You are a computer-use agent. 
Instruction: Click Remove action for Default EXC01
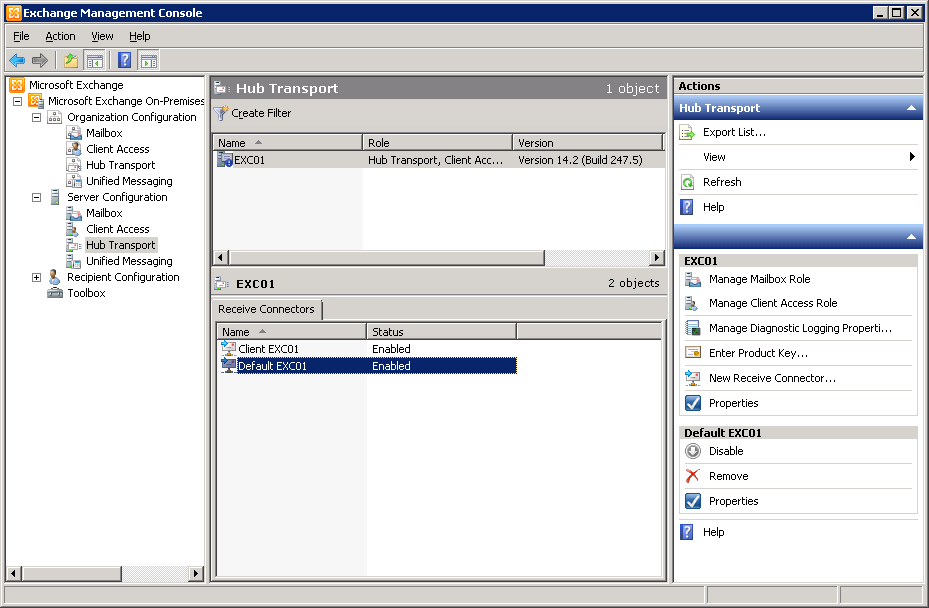pyautogui.click(x=728, y=476)
